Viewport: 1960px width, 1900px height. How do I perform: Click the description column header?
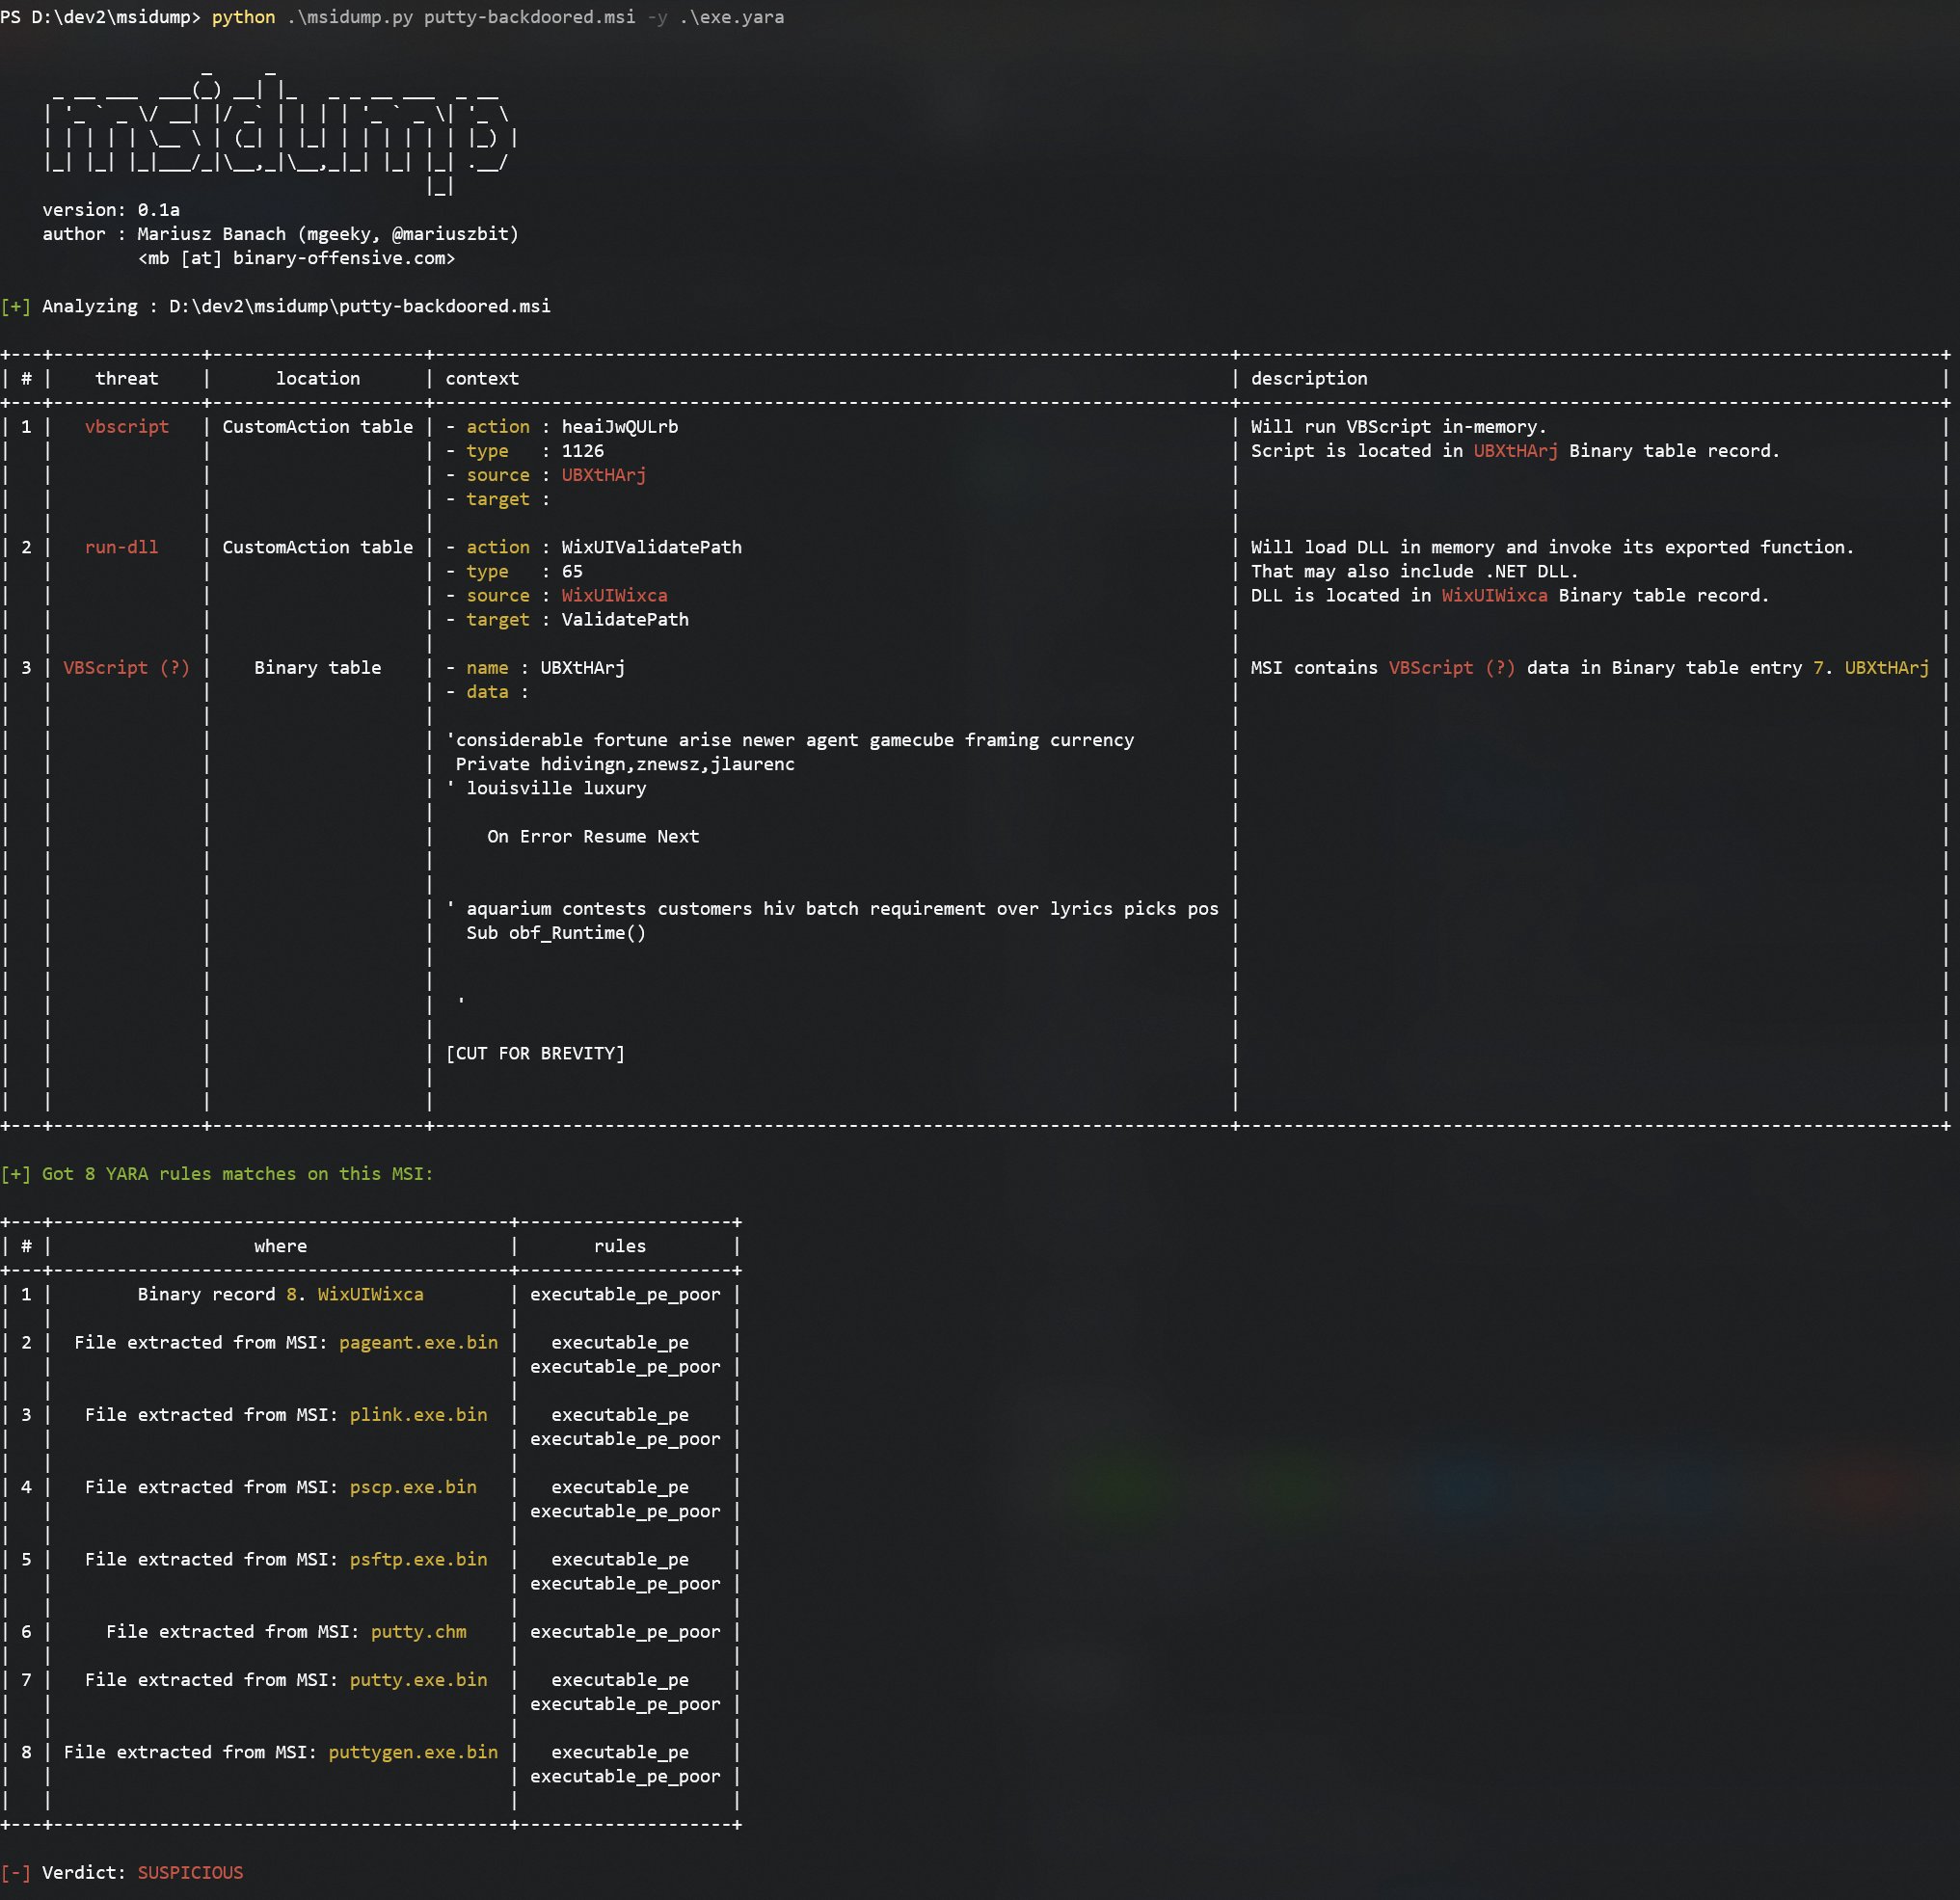point(1309,378)
